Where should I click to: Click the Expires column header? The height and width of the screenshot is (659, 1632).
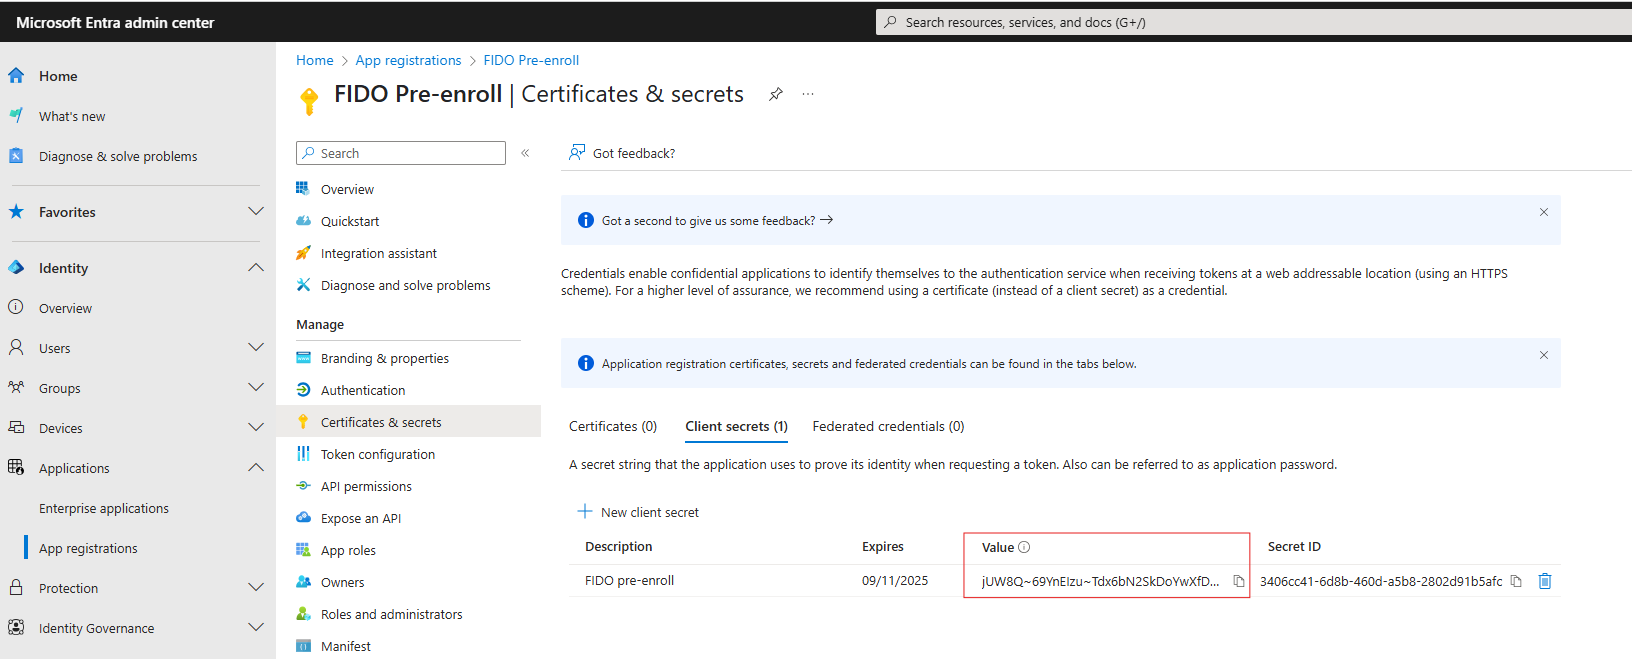coord(883,547)
